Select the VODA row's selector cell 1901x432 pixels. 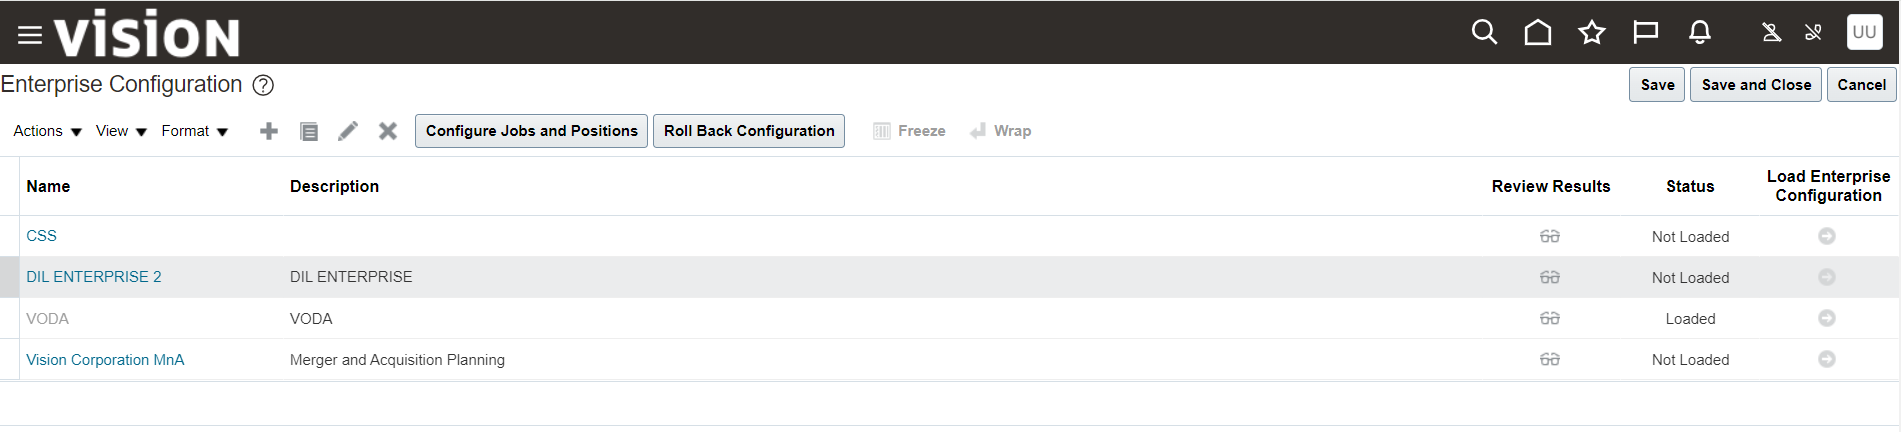pyautogui.click(x=9, y=319)
